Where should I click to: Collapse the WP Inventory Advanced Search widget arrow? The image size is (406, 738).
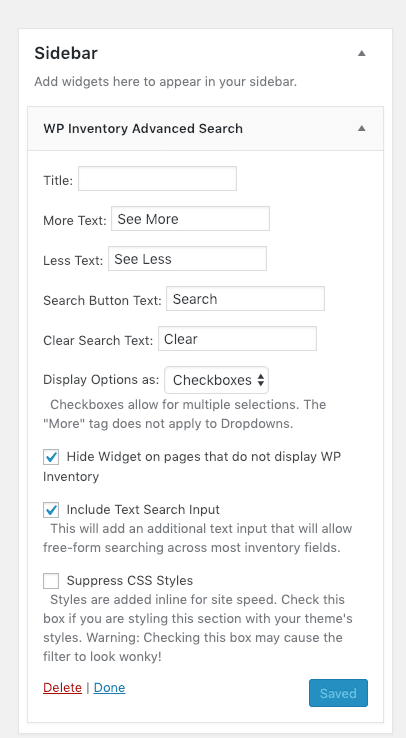point(361,128)
